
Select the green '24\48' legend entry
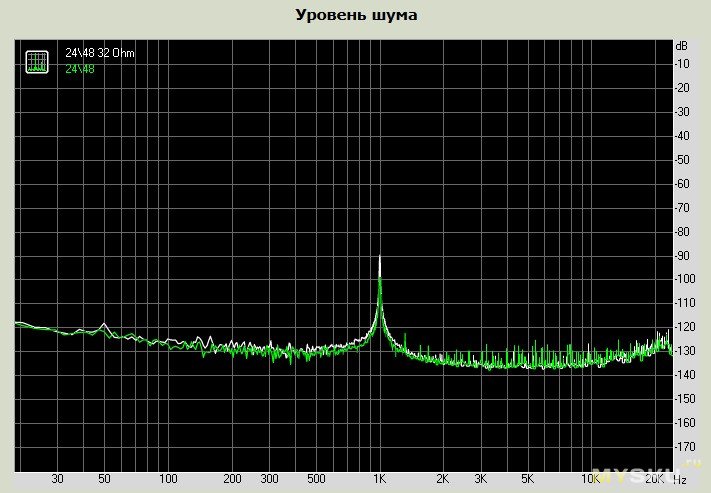pyautogui.click(x=80, y=68)
